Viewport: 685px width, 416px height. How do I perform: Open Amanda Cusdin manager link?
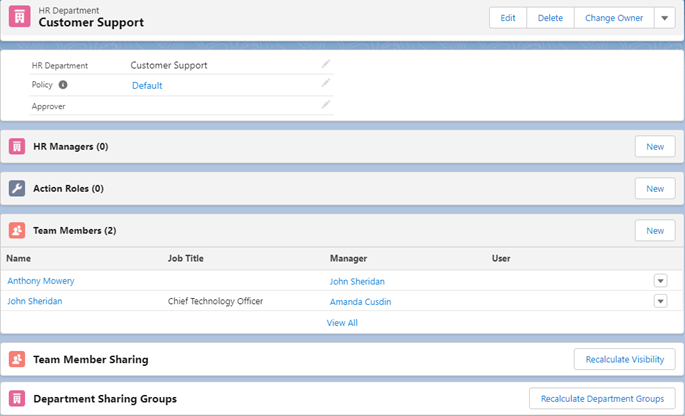point(360,302)
